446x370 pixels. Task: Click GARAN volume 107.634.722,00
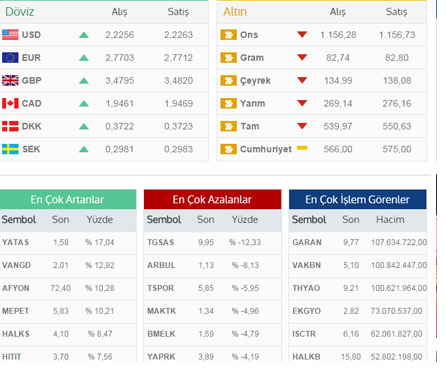(399, 242)
